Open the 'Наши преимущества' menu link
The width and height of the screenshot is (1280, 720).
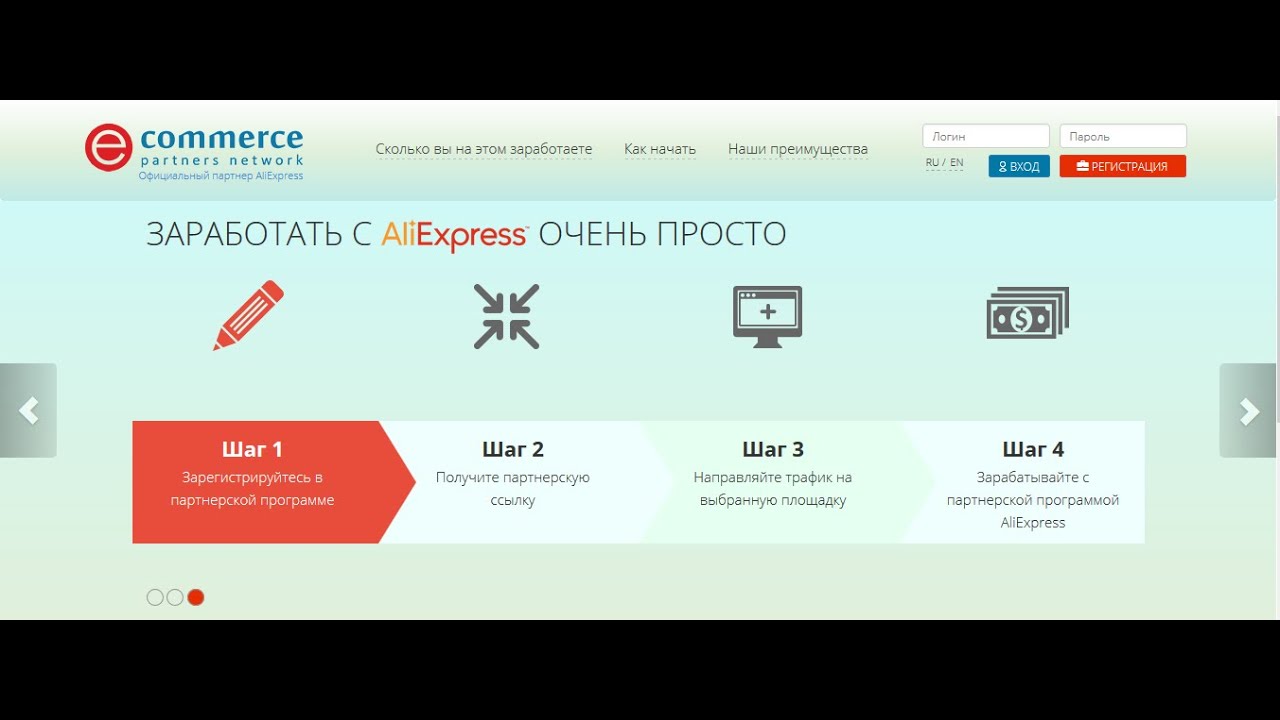tap(798, 149)
